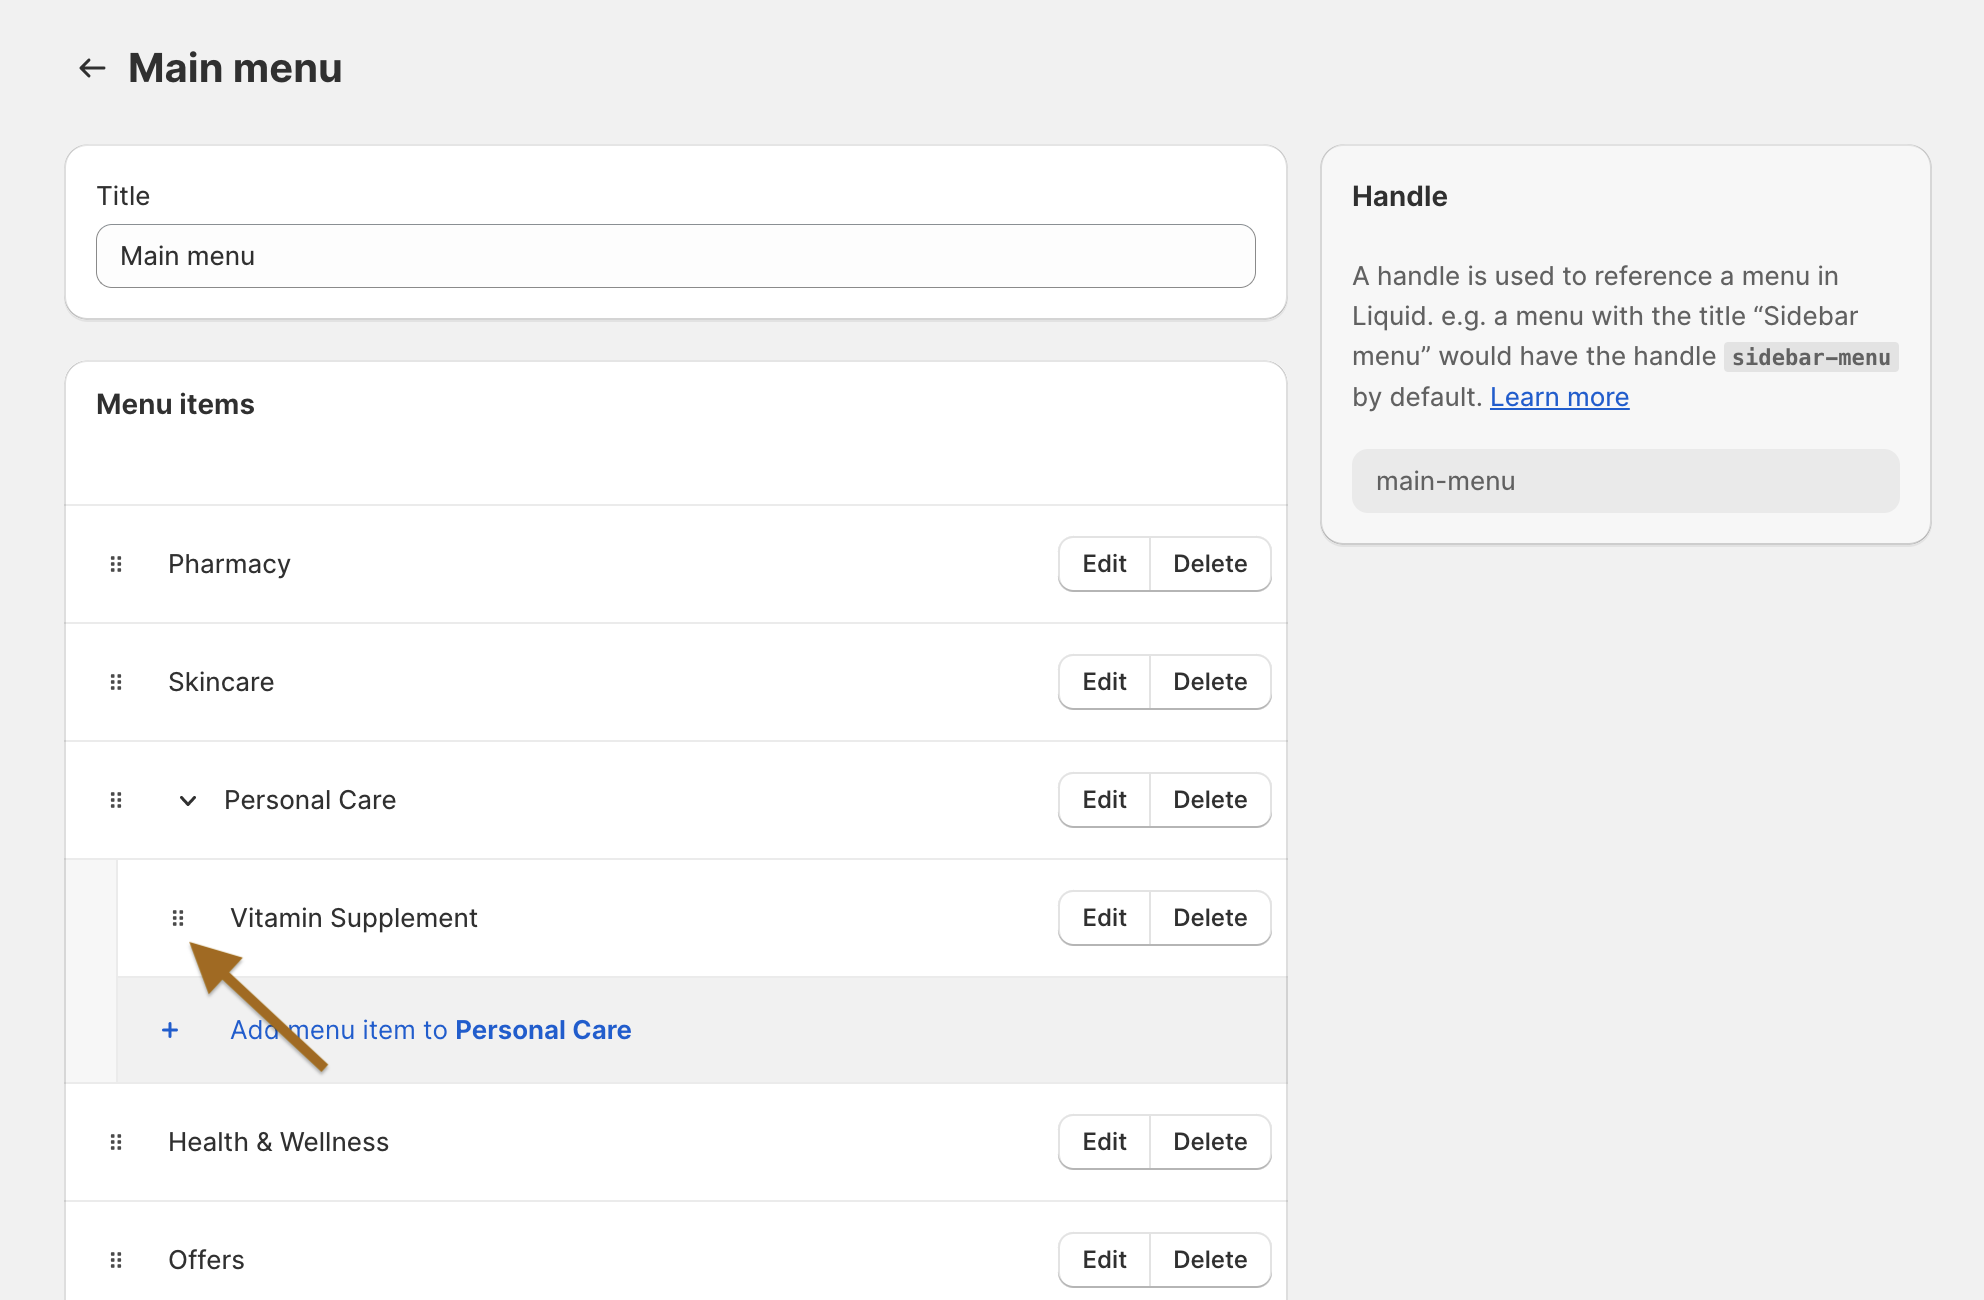The height and width of the screenshot is (1300, 1984).
Task: Delete the Skincare menu item
Action: pos(1210,682)
